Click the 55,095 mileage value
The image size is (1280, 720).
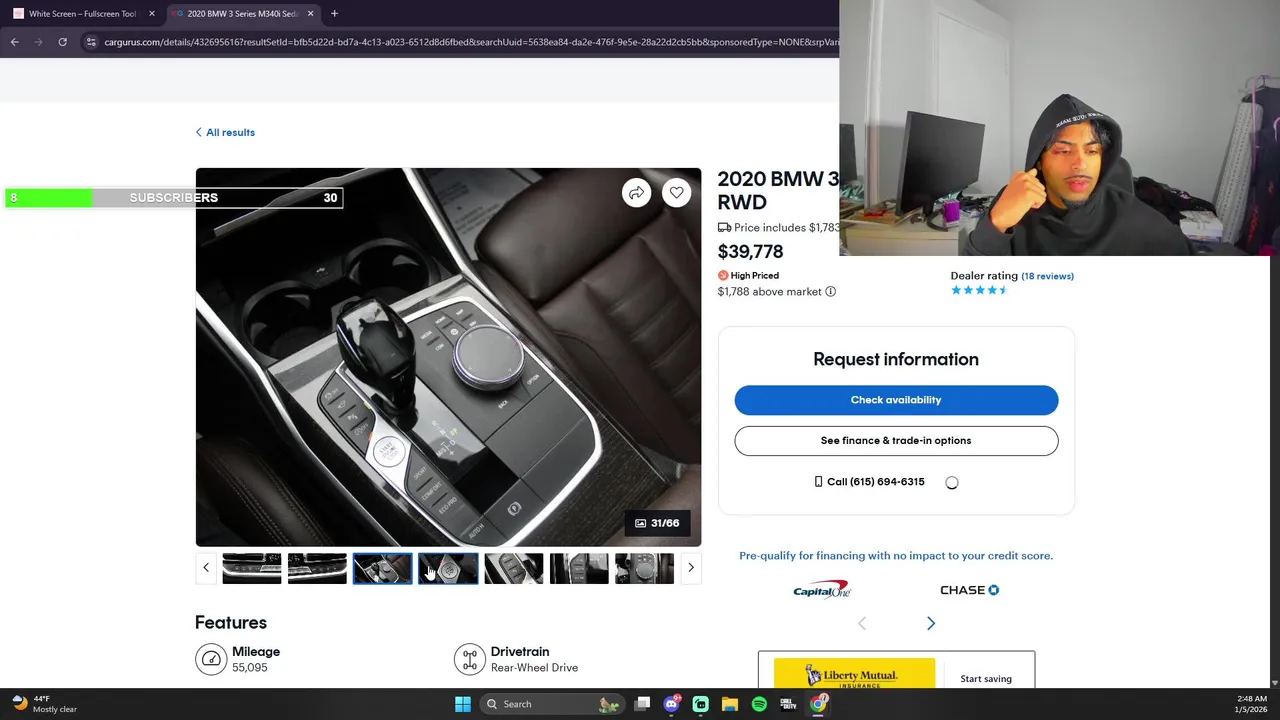pyautogui.click(x=250, y=668)
